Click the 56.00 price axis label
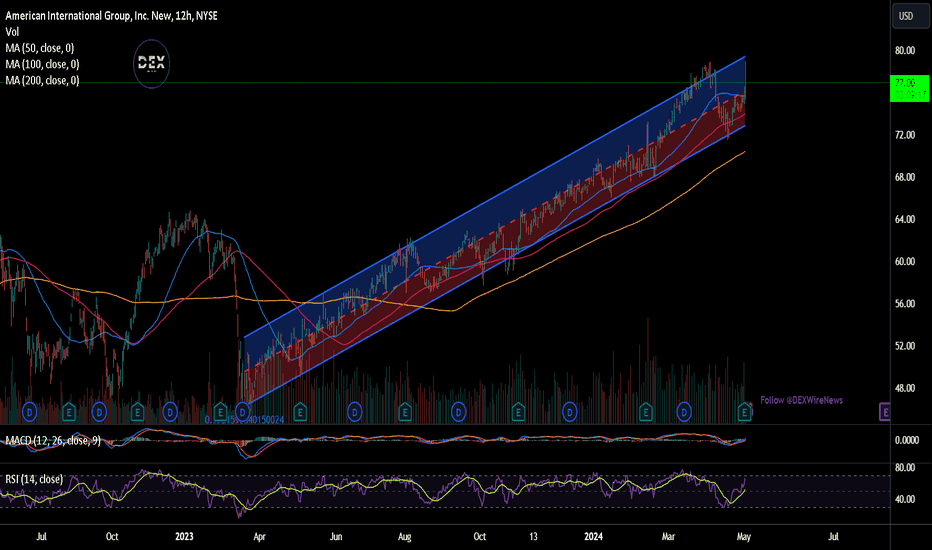Image resolution: width=932 pixels, height=550 pixels. tap(905, 304)
